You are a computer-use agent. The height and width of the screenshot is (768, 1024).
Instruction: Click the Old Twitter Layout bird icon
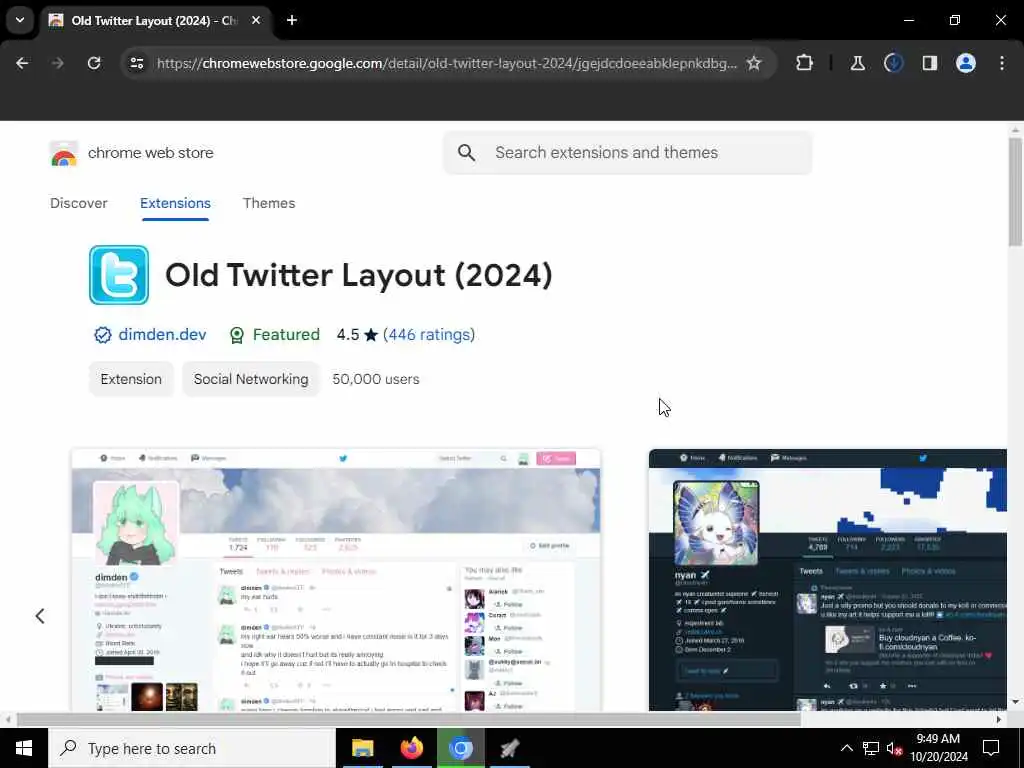point(119,275)
